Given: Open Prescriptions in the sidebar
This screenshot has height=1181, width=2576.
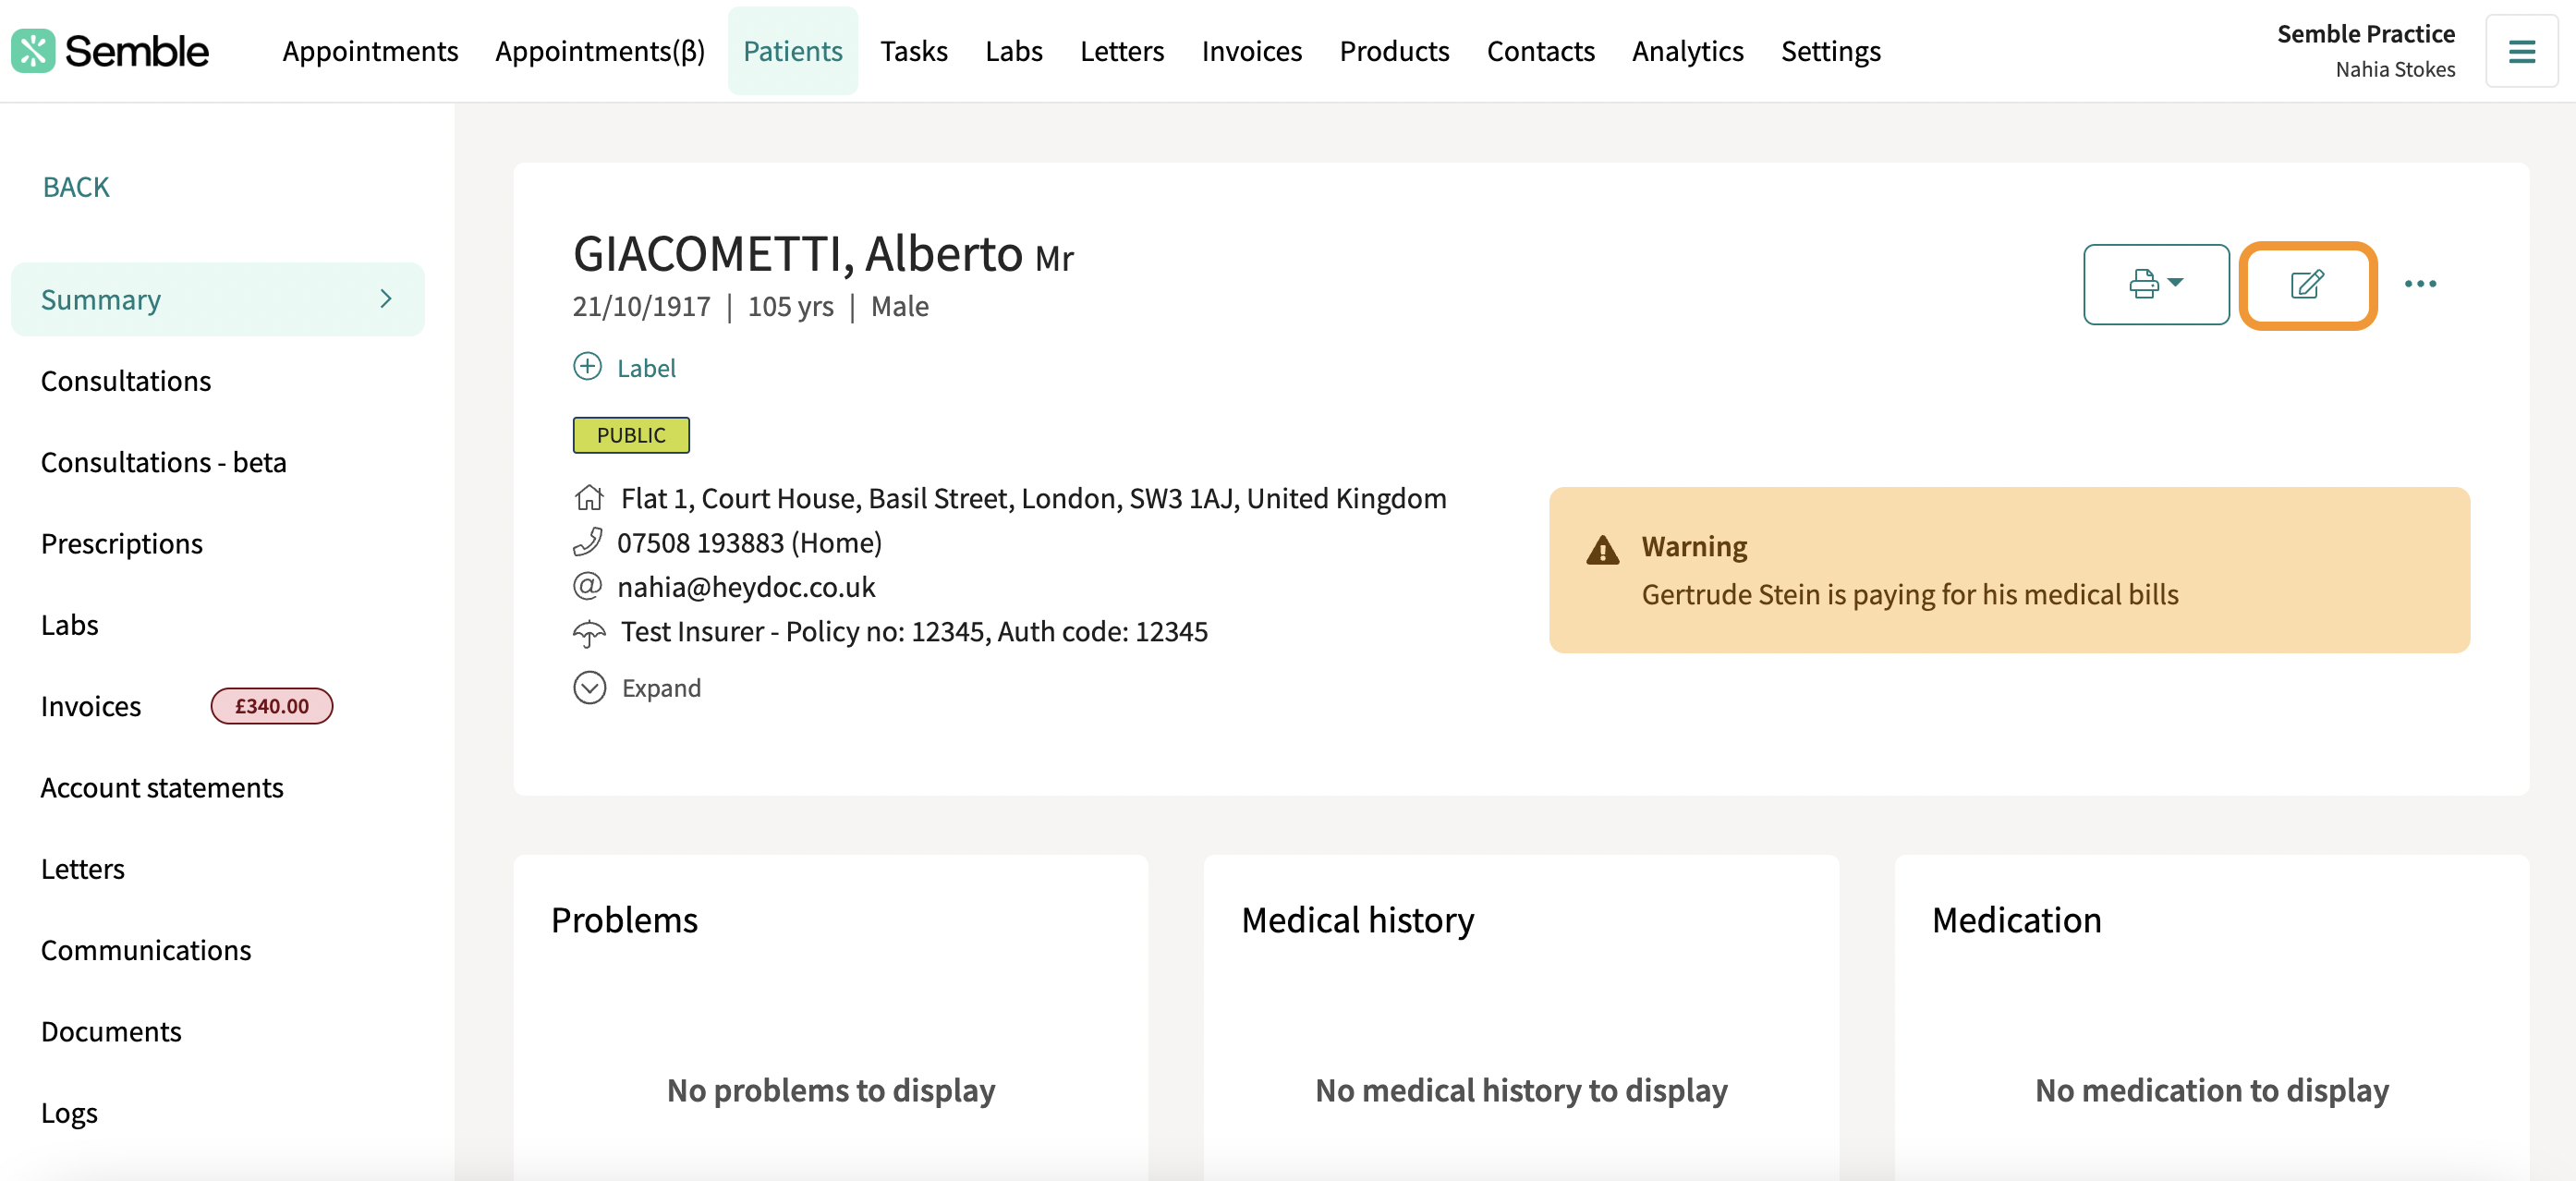Looking at the screenshot, I should pos(122,543).
